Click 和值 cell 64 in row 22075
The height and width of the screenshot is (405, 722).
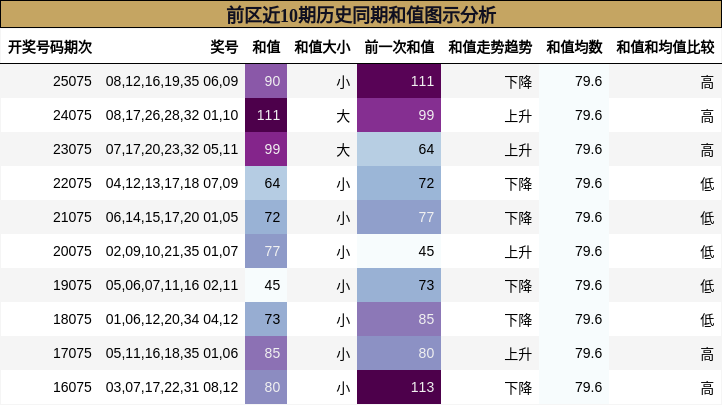[x=266, y=184]
